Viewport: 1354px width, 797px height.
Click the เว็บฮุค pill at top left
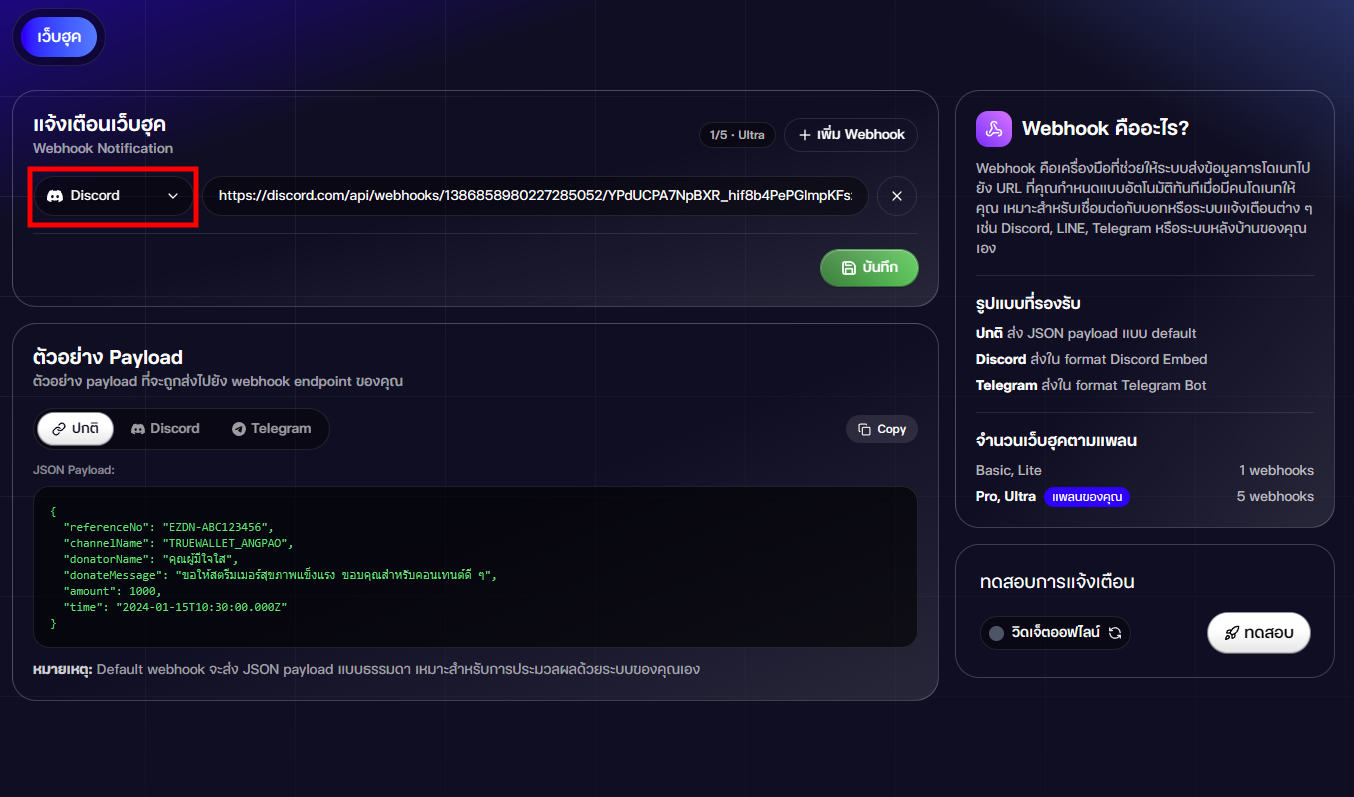click(x=59, y=37)
